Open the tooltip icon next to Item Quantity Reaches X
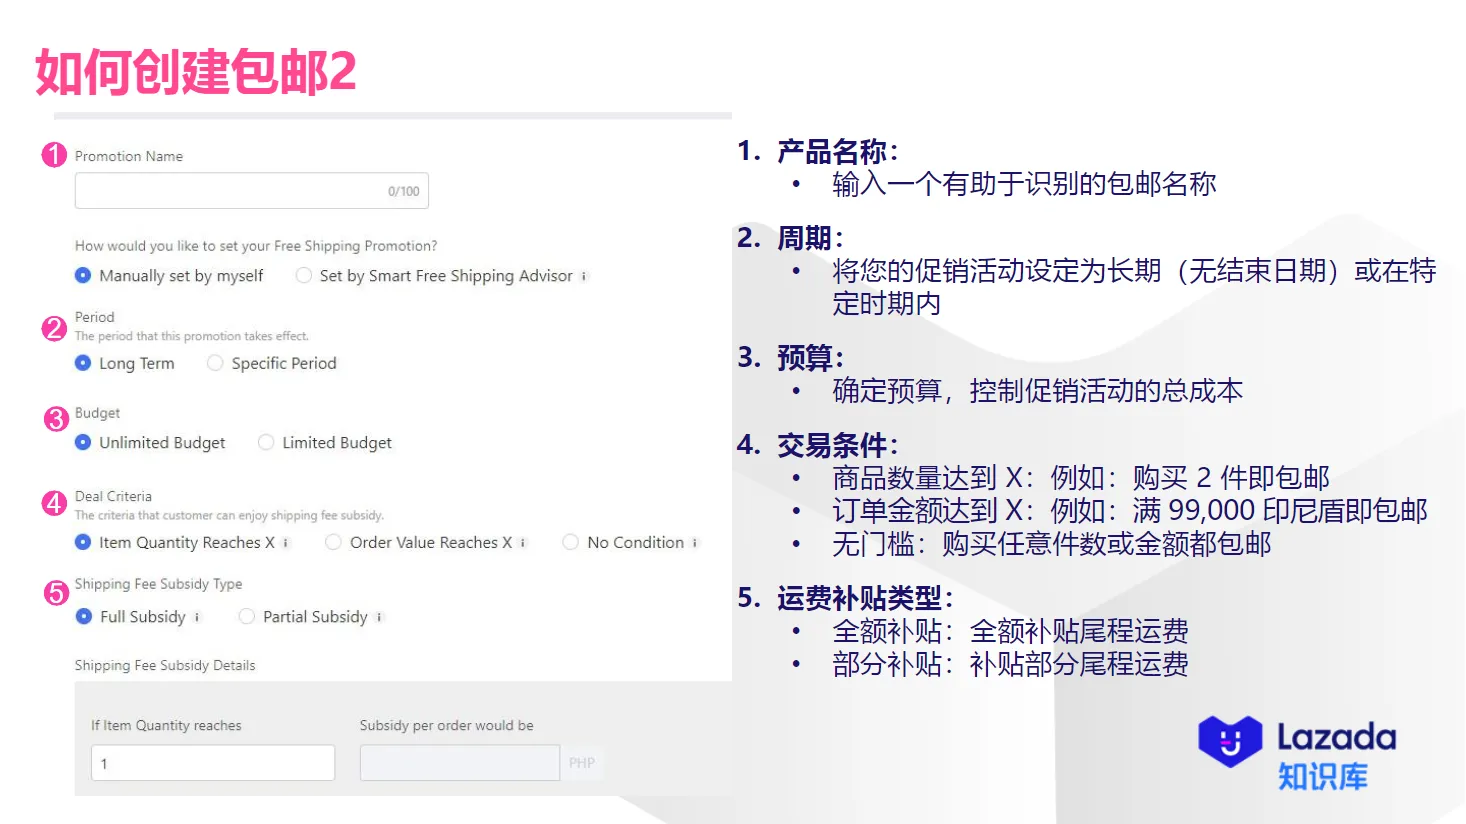 coord(286,542)
